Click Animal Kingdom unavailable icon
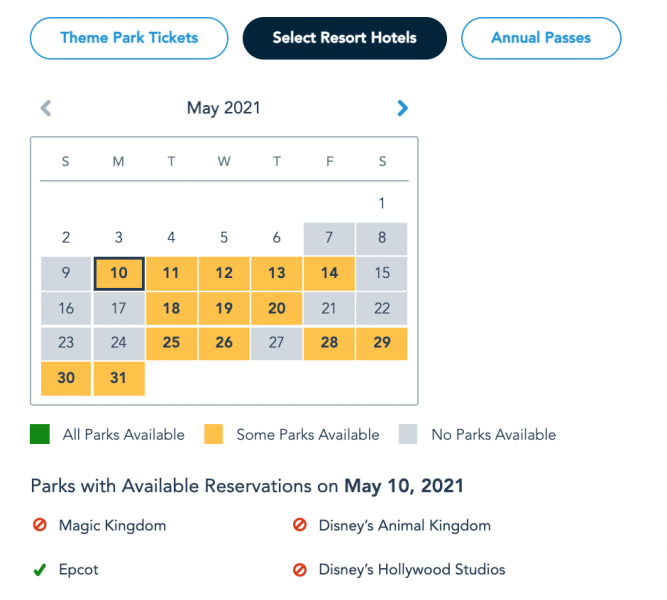Image resolution: width=667 pixels, height=600 pixels. [x=299, y=525]
